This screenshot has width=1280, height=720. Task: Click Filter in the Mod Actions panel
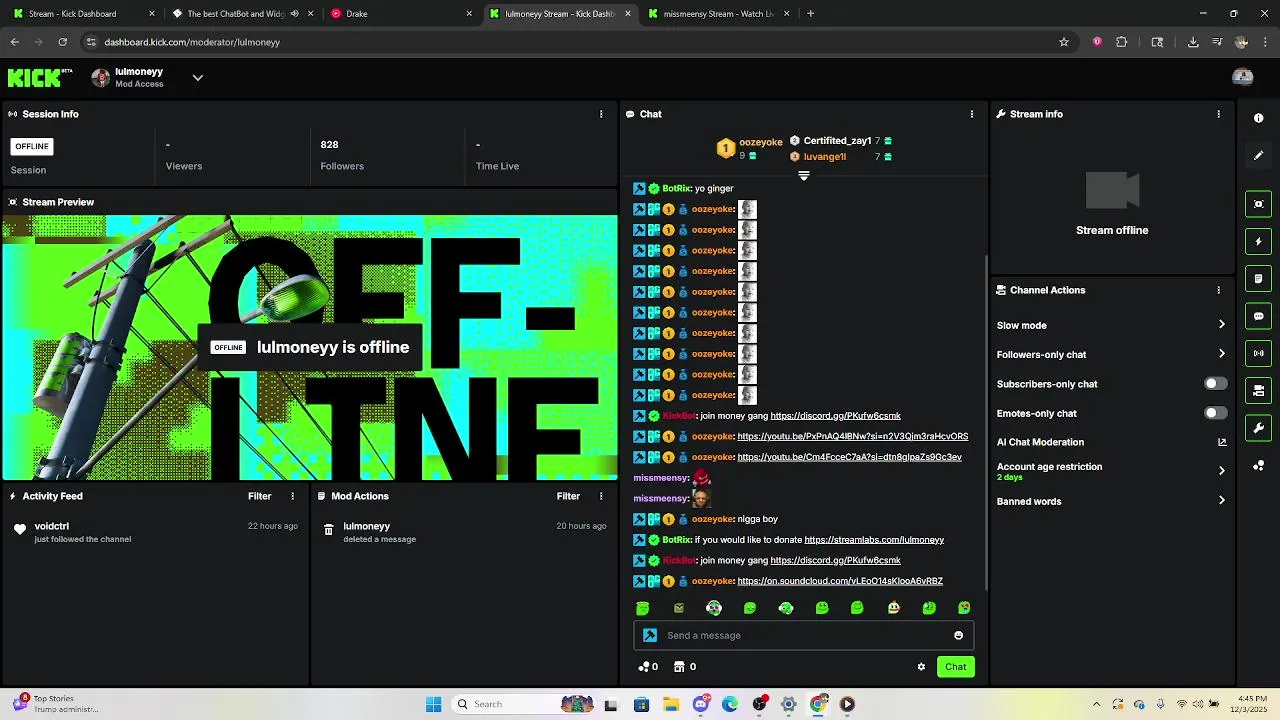(x=568, y=496)
